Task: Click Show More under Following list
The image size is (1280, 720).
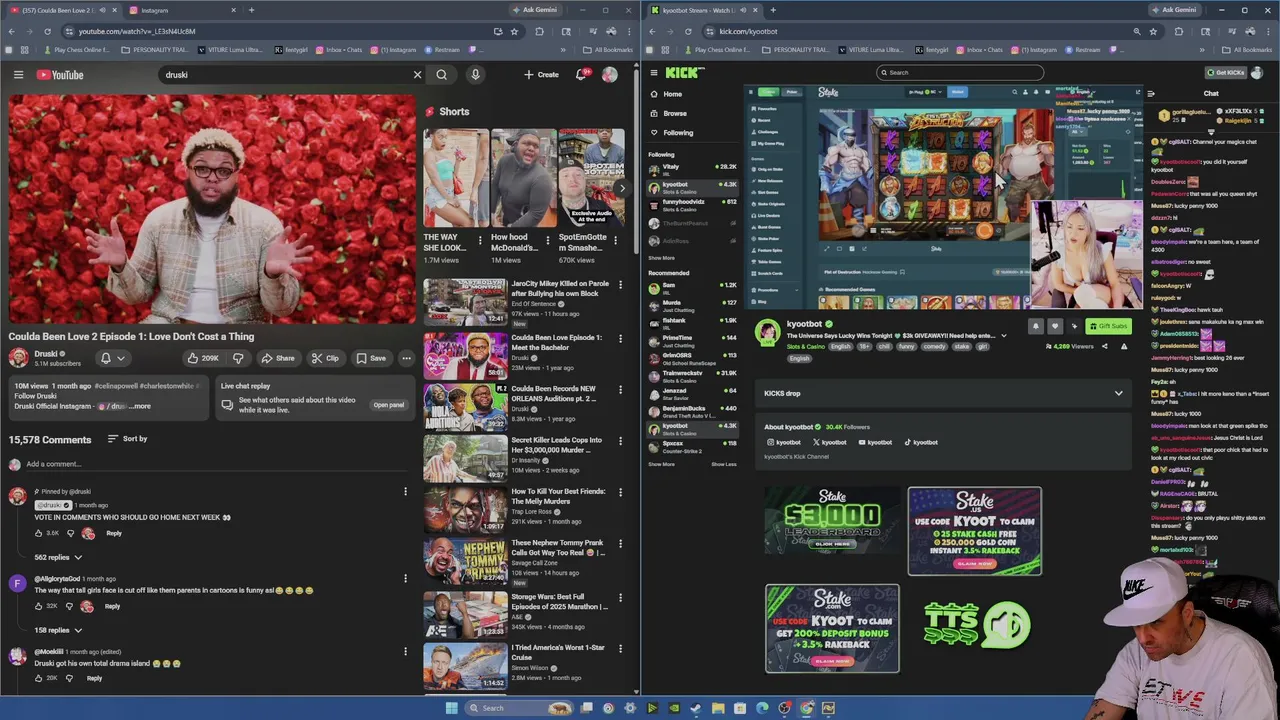Action: tap(661, 258)
